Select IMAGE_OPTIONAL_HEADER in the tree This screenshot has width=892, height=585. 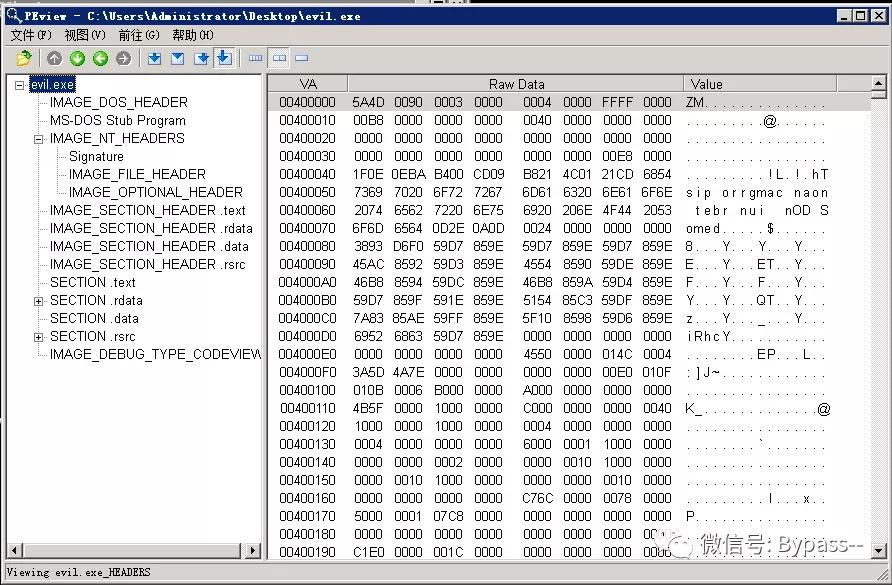[156, 192]
